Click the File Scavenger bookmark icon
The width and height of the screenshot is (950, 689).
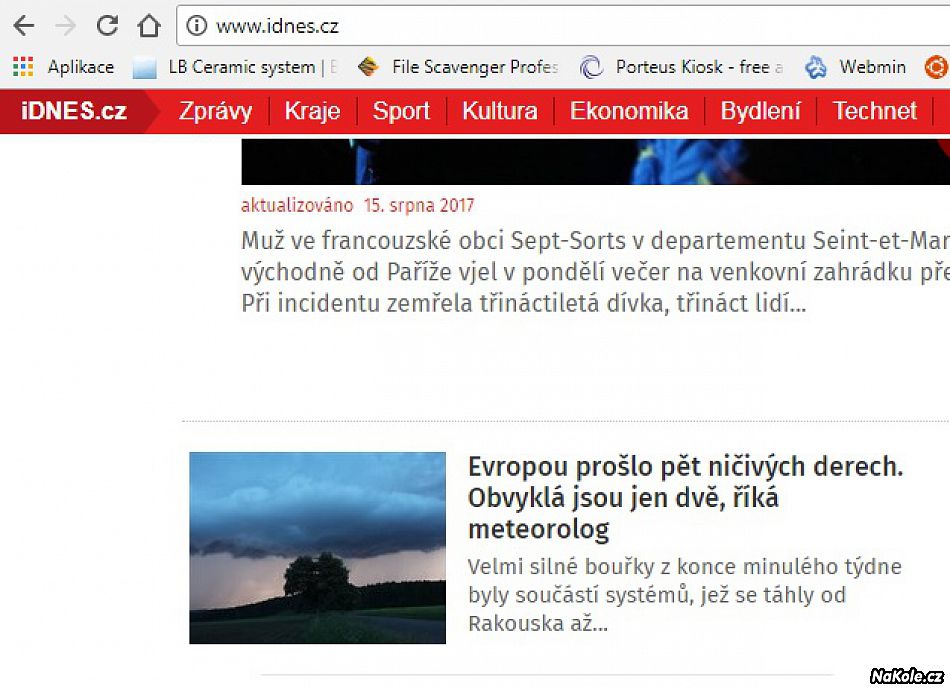(368, 67)
